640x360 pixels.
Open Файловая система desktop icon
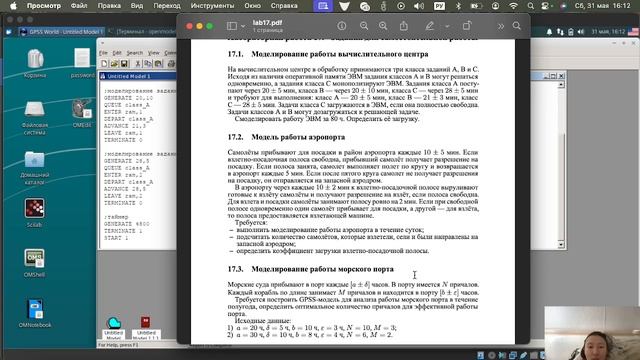(x=34, y=118)
